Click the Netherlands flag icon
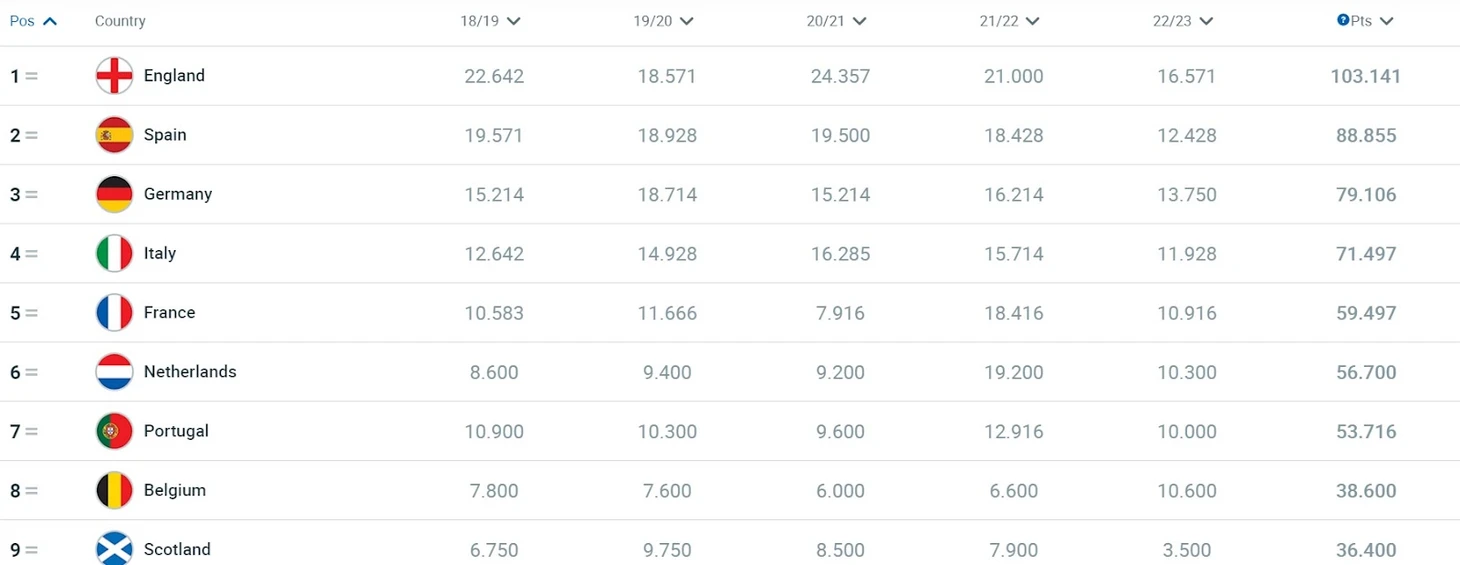1460x565 pixels. [x=114, y=372]
